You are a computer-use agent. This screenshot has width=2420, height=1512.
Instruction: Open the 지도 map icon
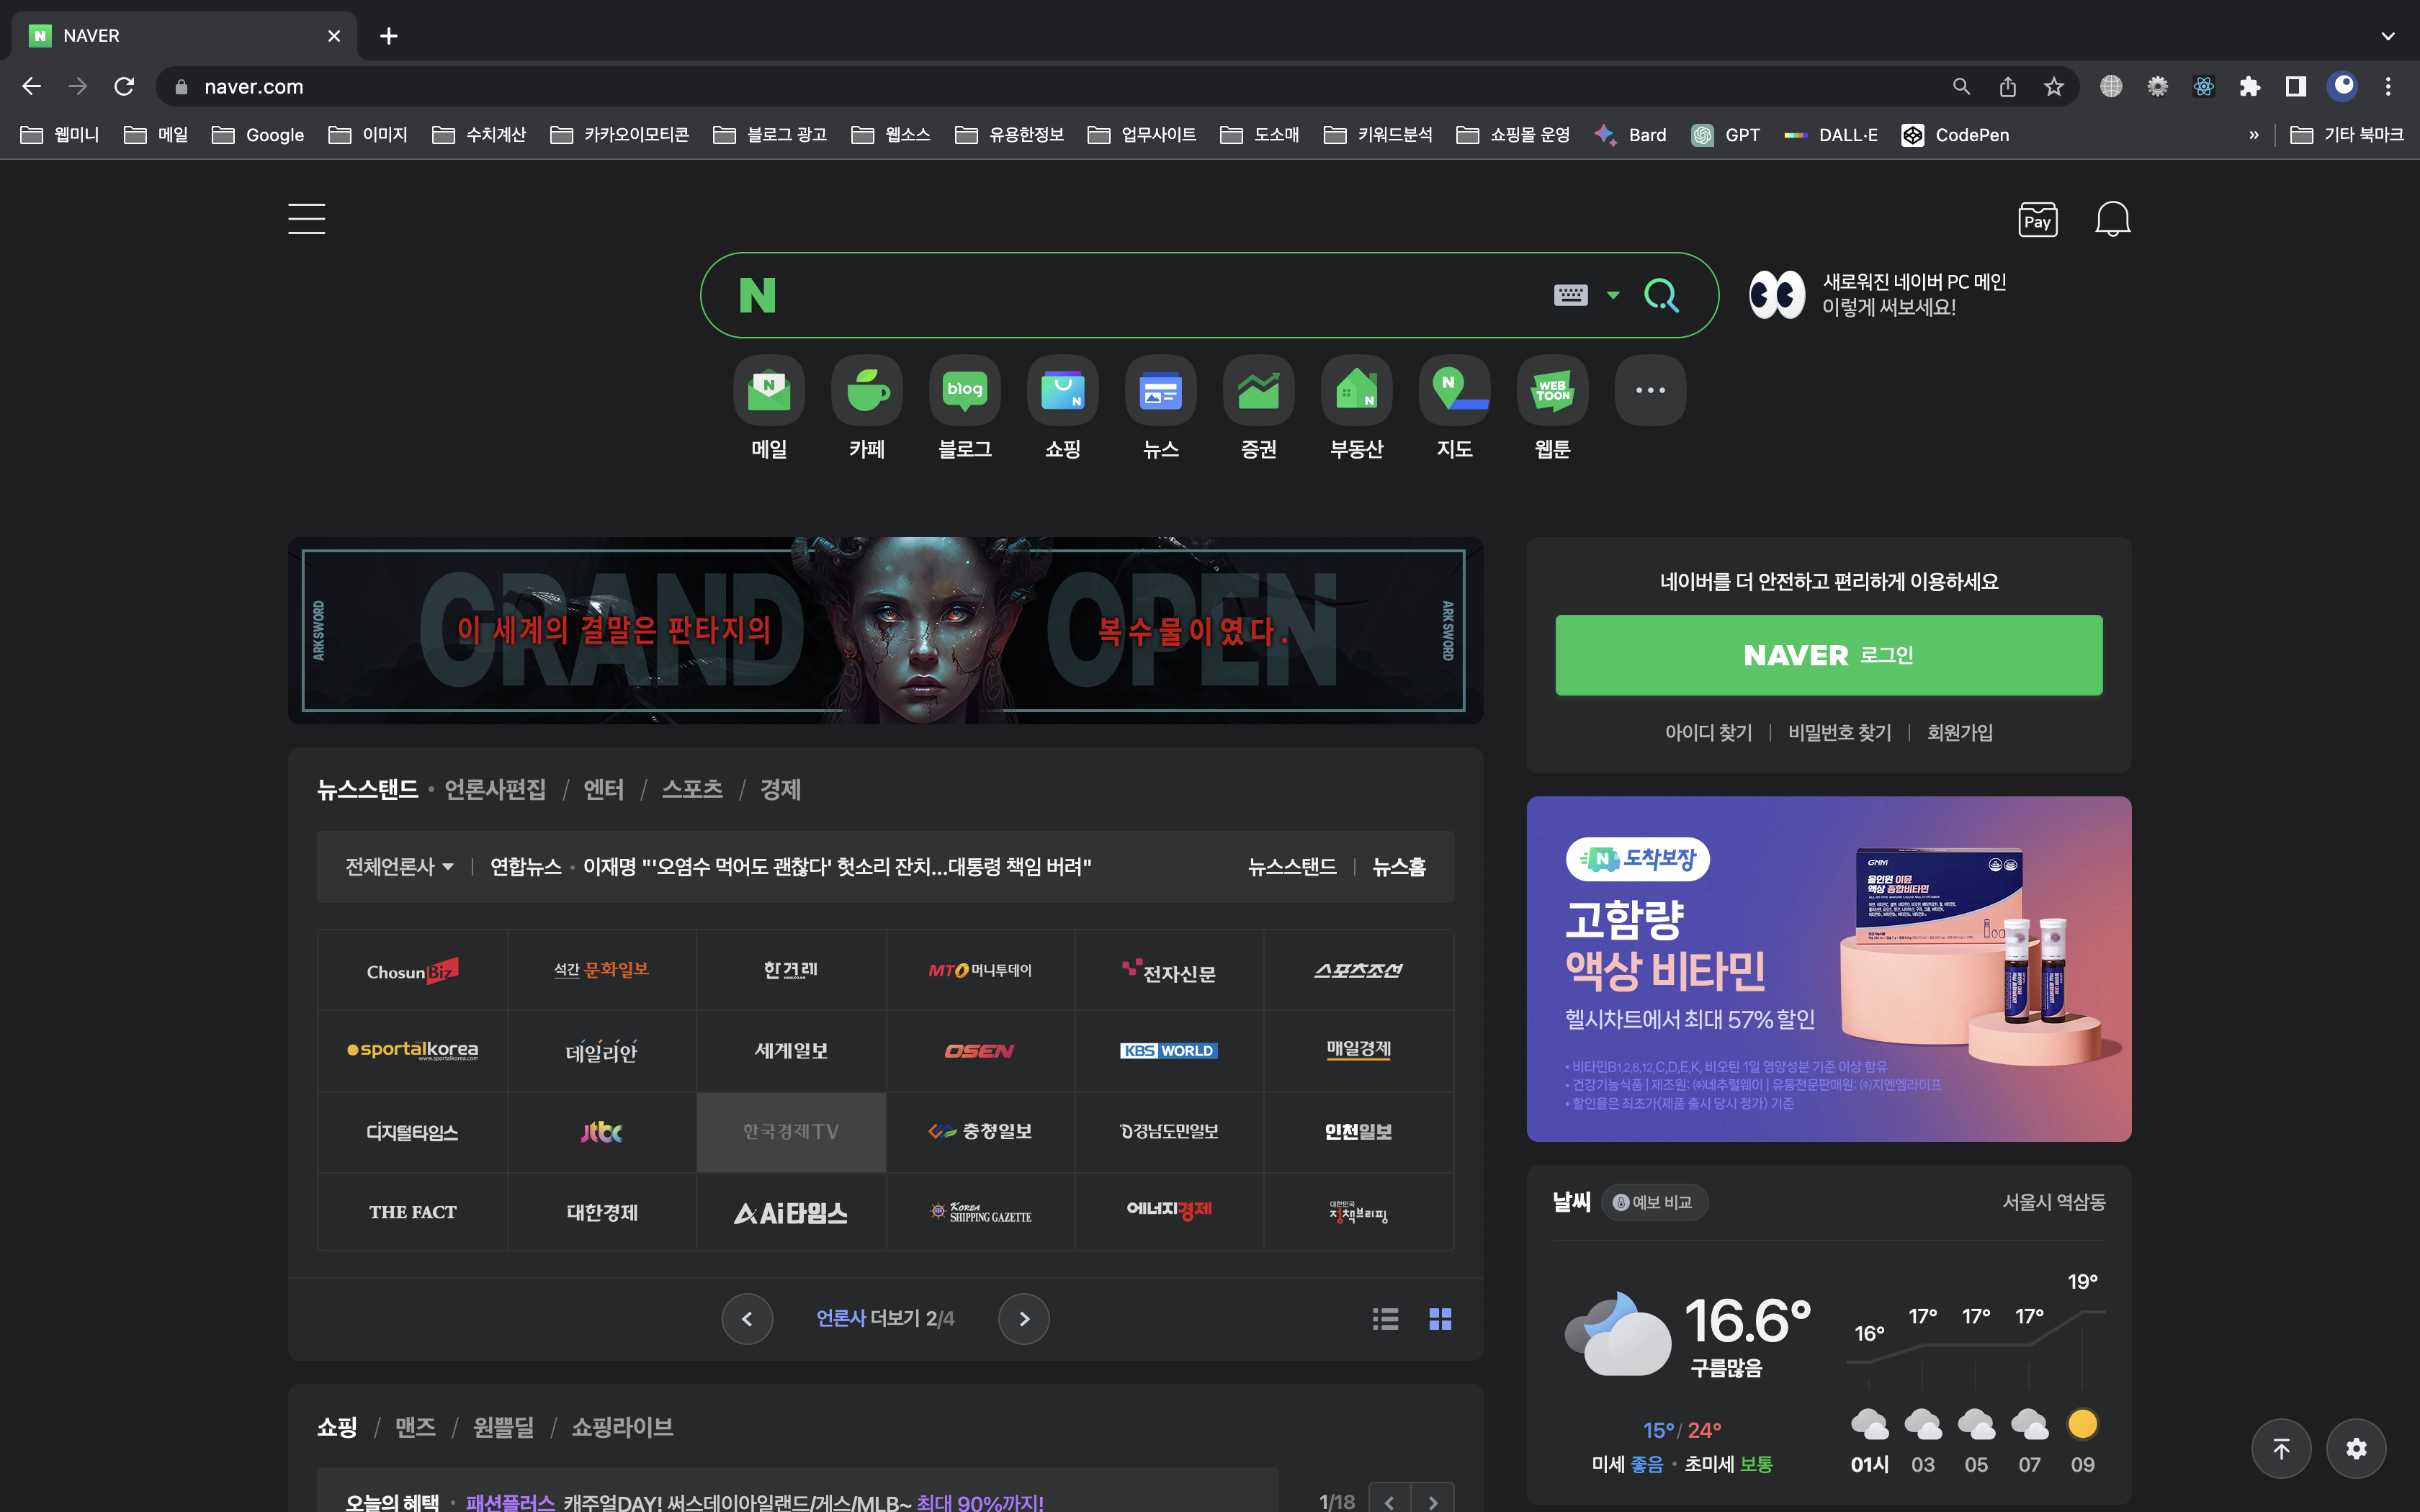coord(1453,390)
